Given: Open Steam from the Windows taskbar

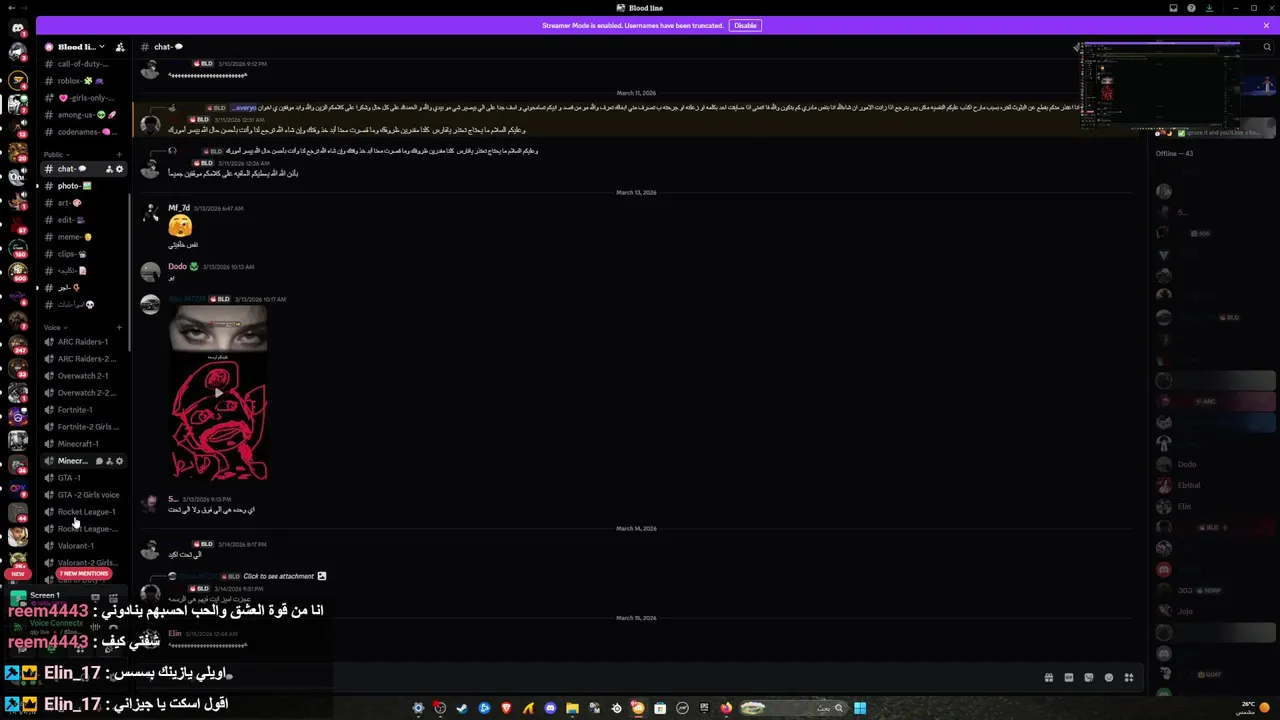Looking at the screenshot, I should click(x=462, y=708).
